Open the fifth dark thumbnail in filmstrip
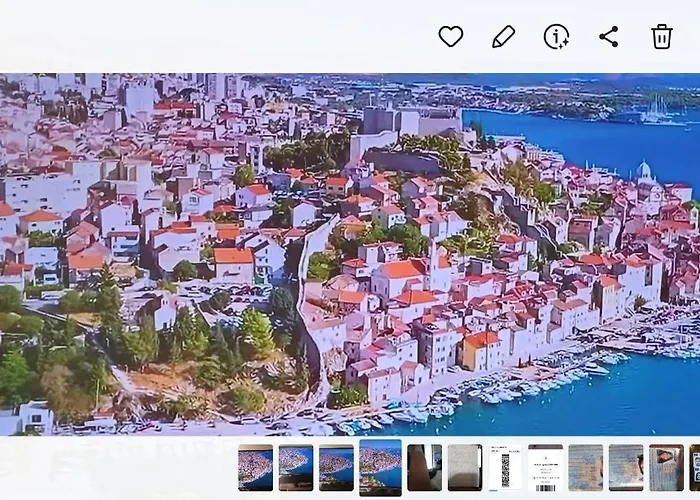 coord(424,467)
